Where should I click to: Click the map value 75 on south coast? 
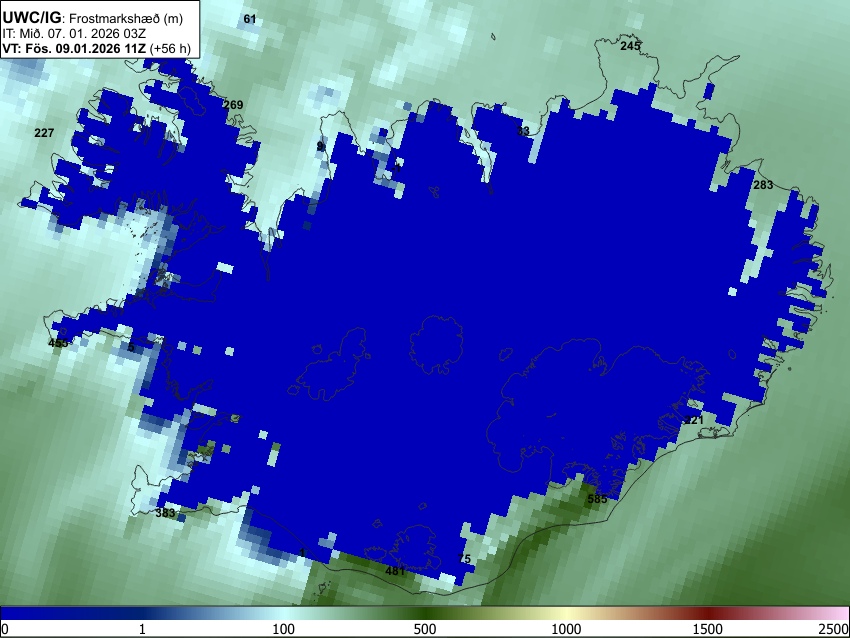tap(465, 559)
